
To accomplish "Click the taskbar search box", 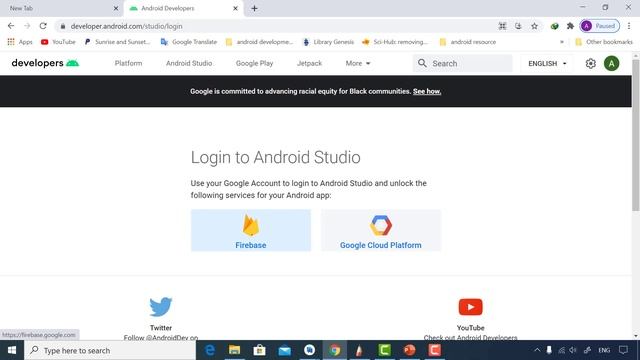I will (x=110, y=350).
